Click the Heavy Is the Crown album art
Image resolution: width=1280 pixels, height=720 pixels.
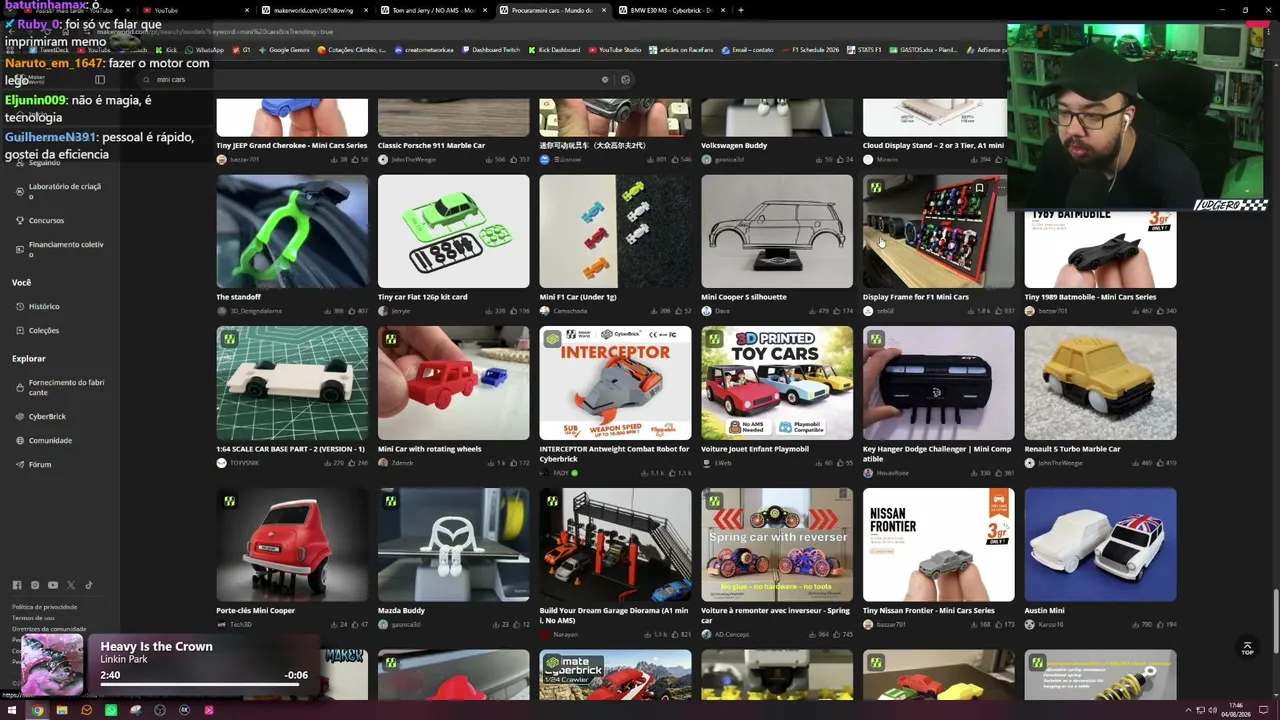52,664
